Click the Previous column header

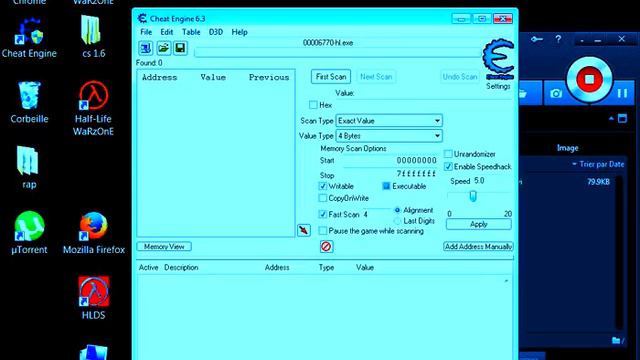pos(269,77)
